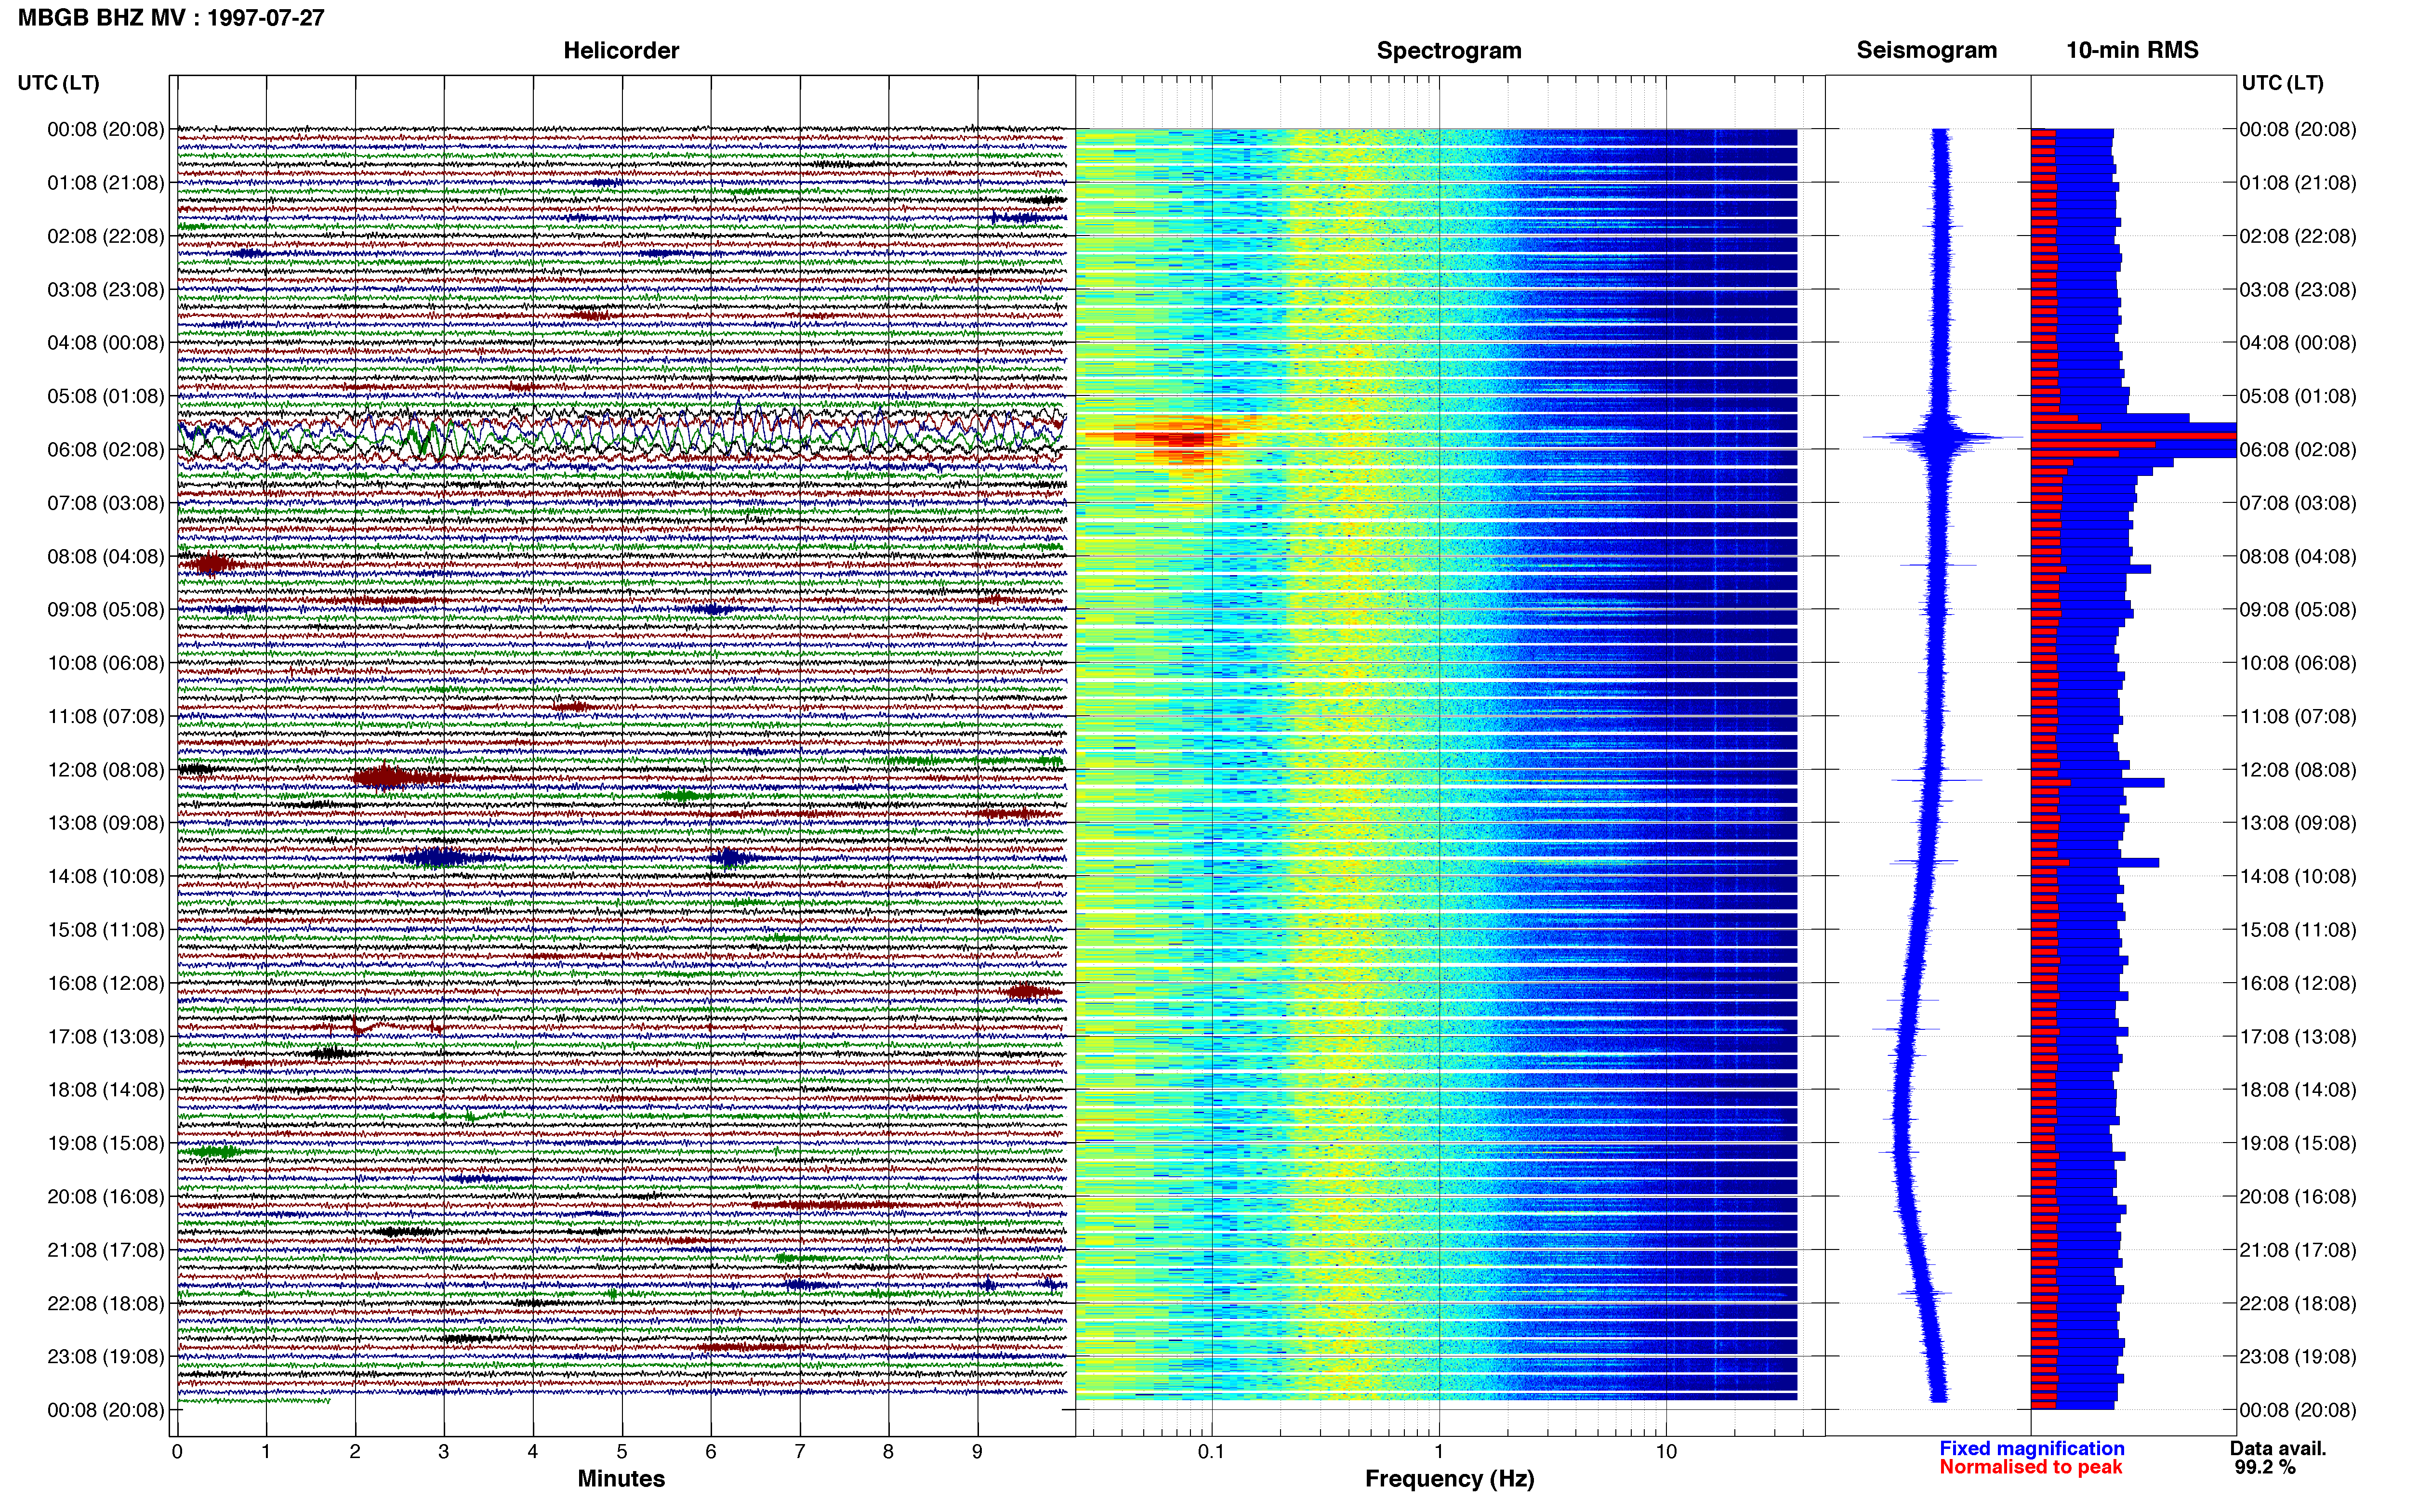
Task: Click the 'Fixed magnification' legend text
Action: (2032, 1448)
